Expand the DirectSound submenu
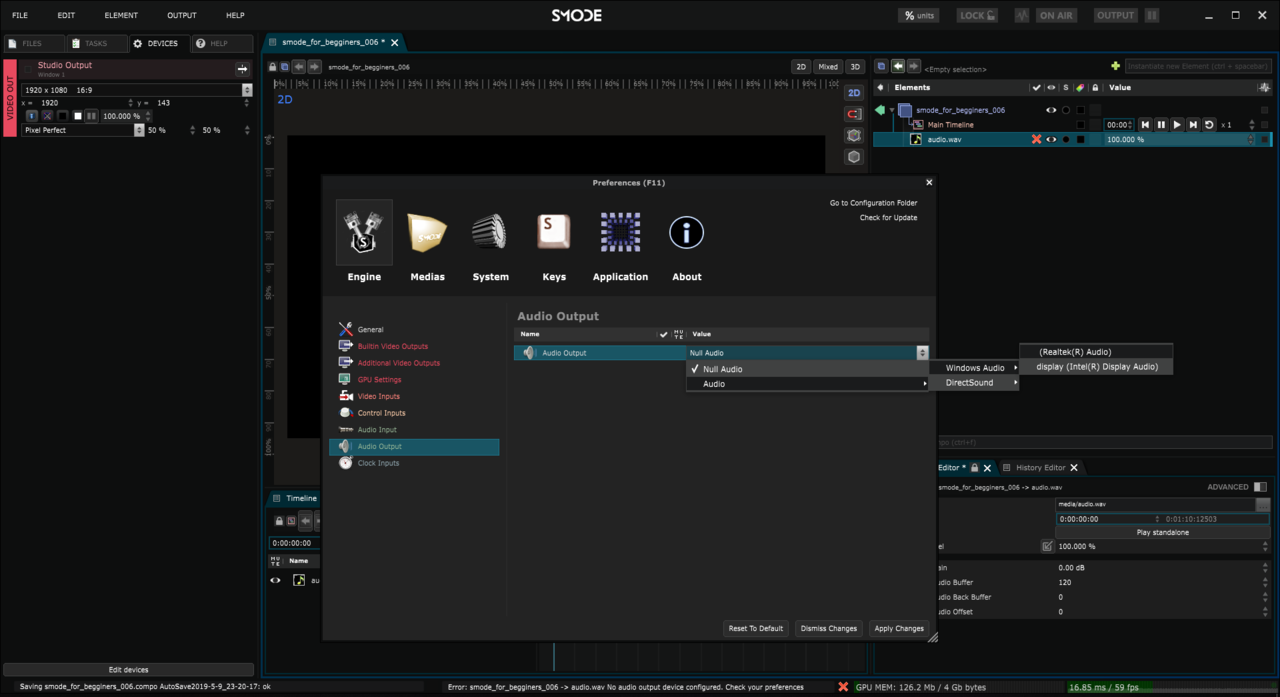 tap(975, 383)
